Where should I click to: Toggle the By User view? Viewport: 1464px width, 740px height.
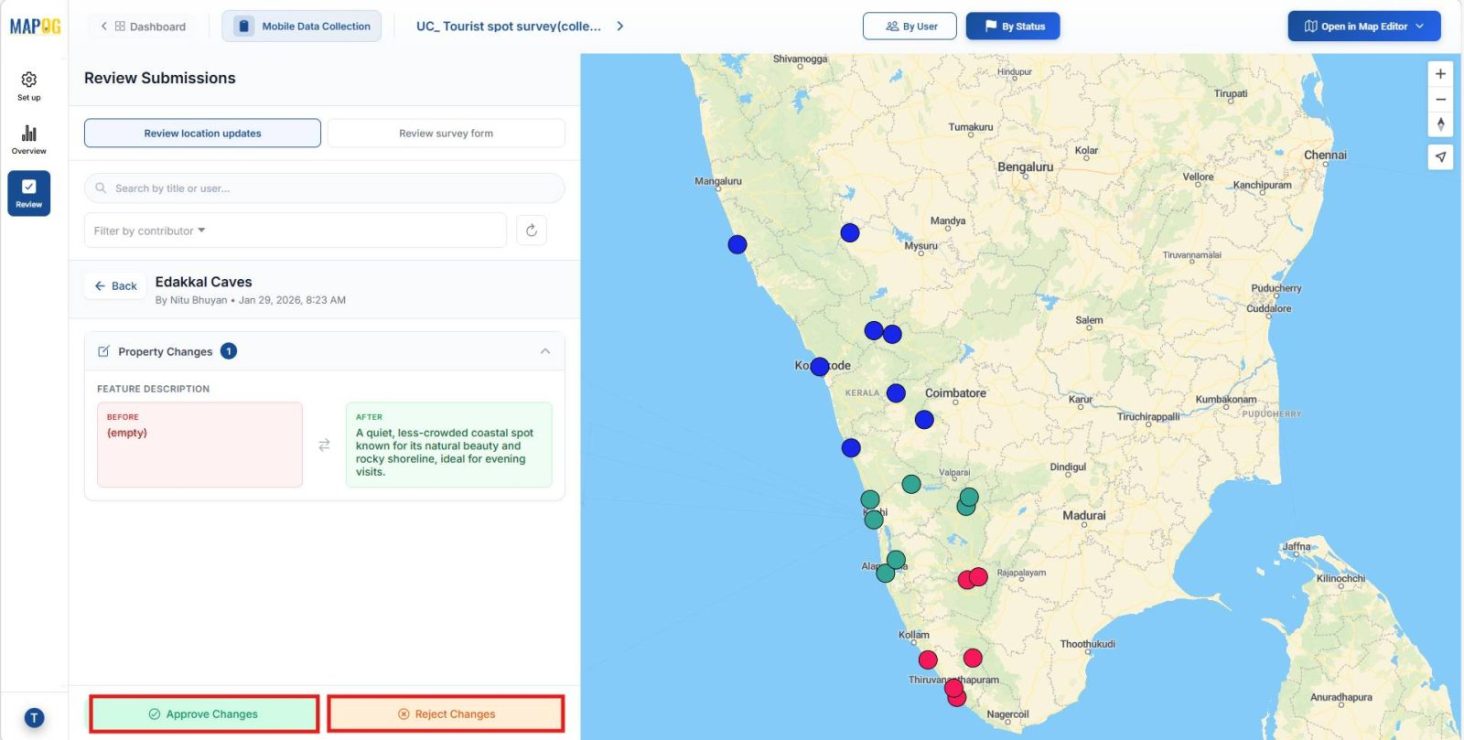click(x=909, y=26)
